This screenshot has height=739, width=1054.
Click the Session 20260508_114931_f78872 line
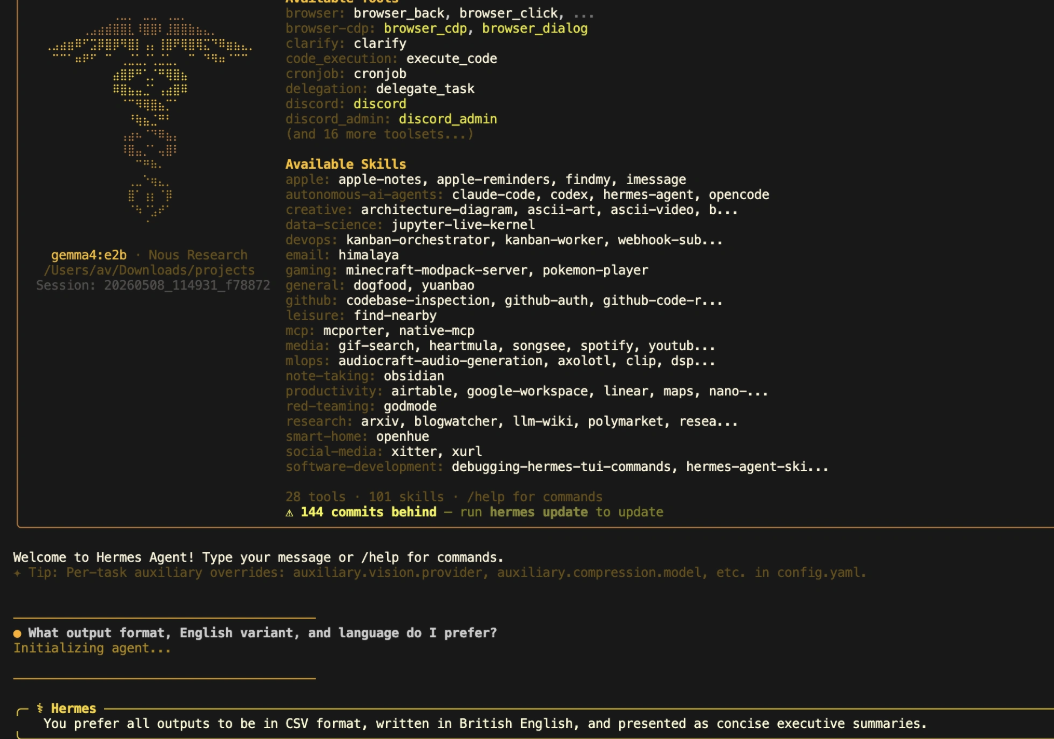coord(153,285)
